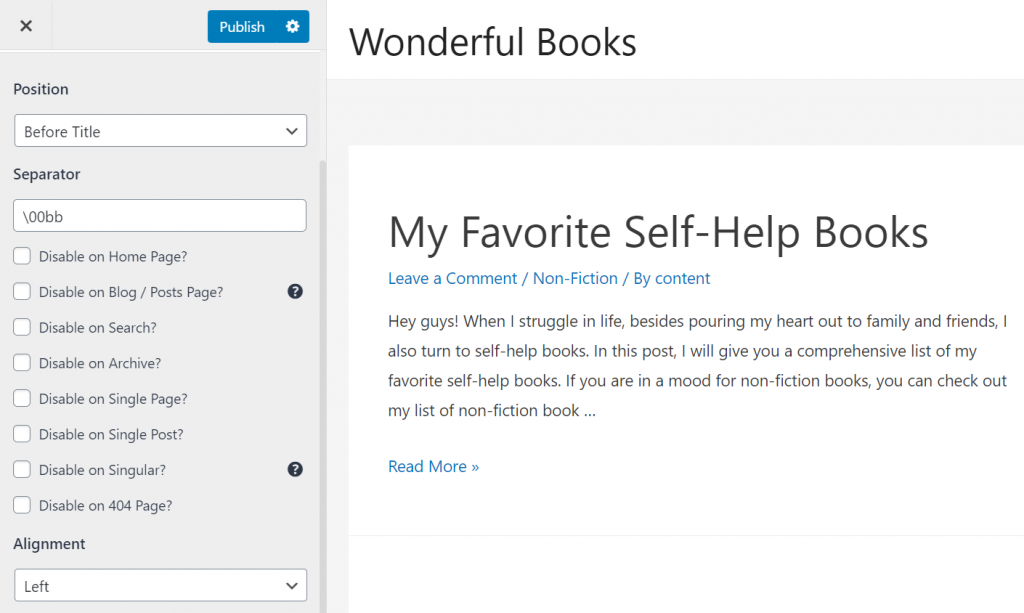The image size is (1024, 613).
Task: Open the Position dropdown set to Before Title
Action: pos(160,131)
